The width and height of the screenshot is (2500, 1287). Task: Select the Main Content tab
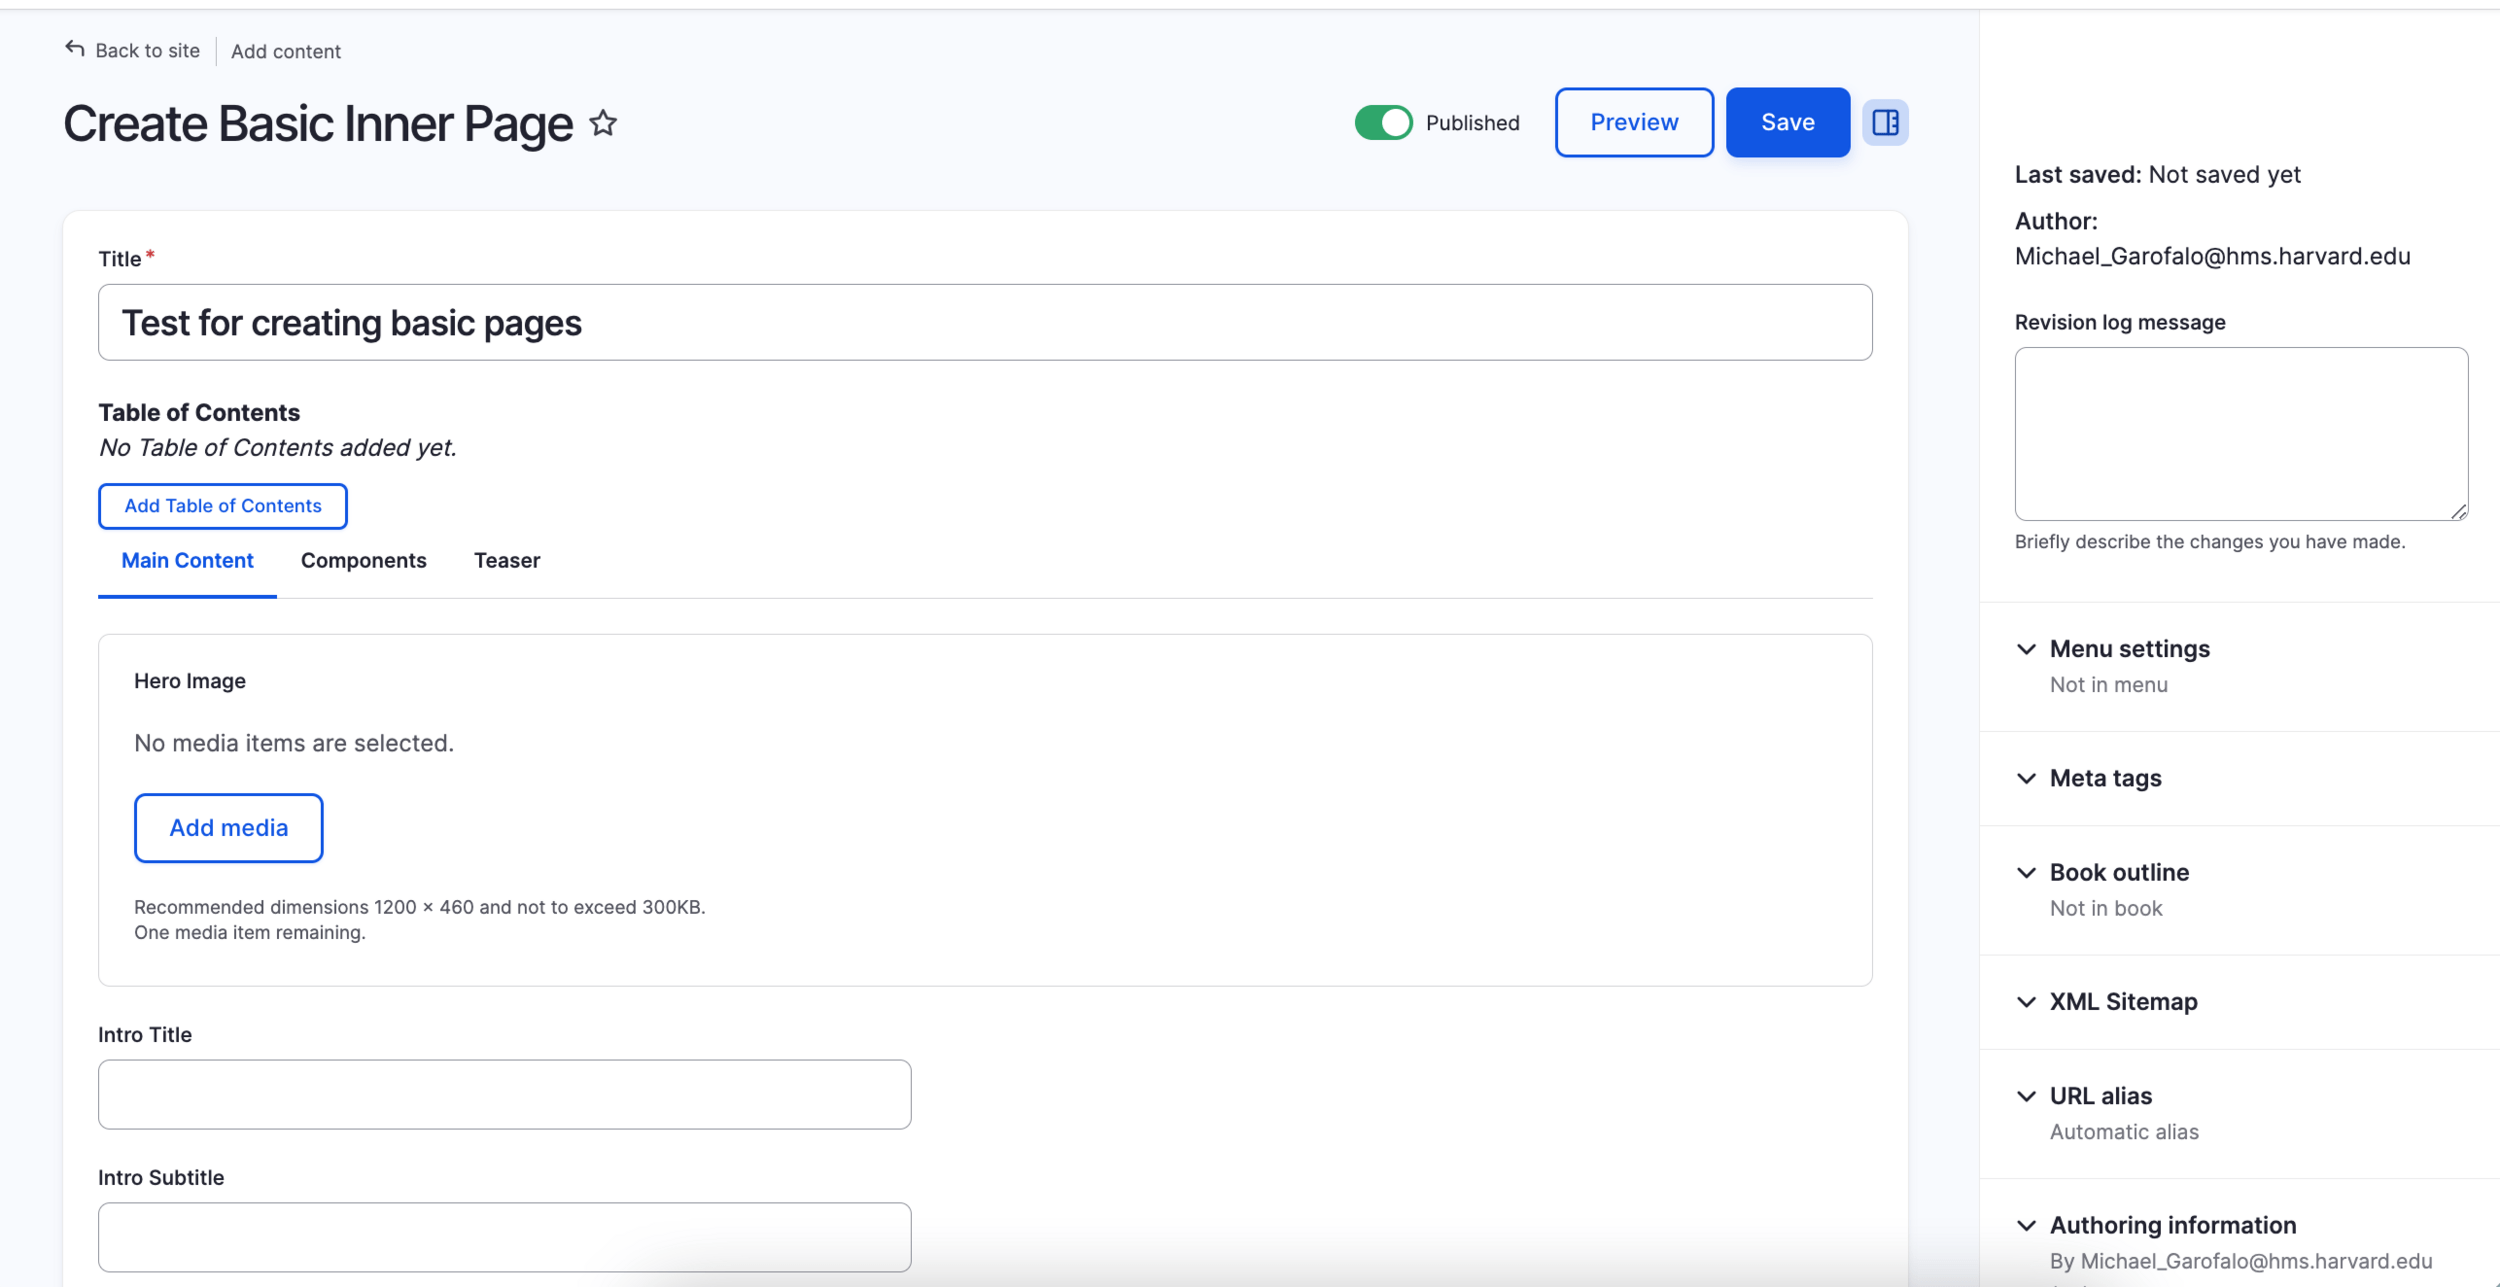pos(187,560)
